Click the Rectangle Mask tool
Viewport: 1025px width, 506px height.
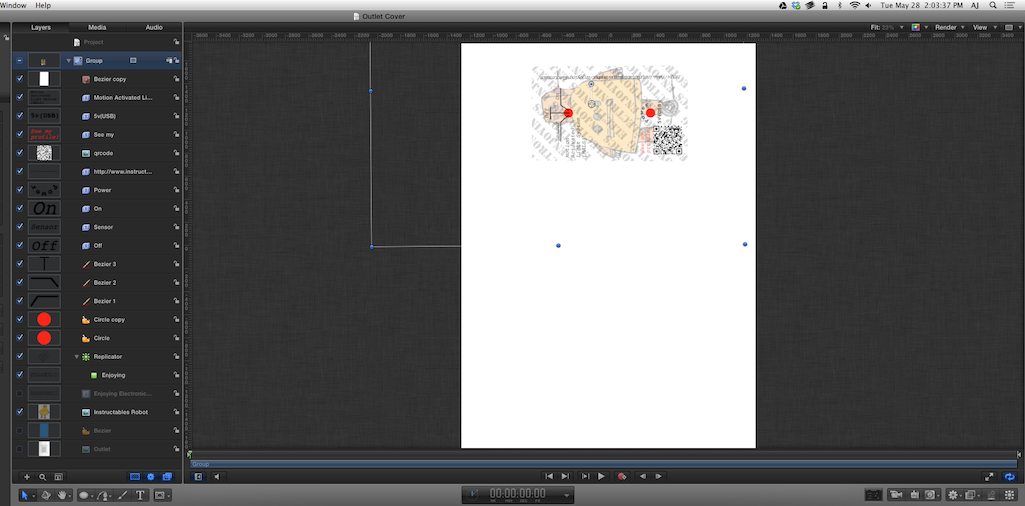(160, 495)
